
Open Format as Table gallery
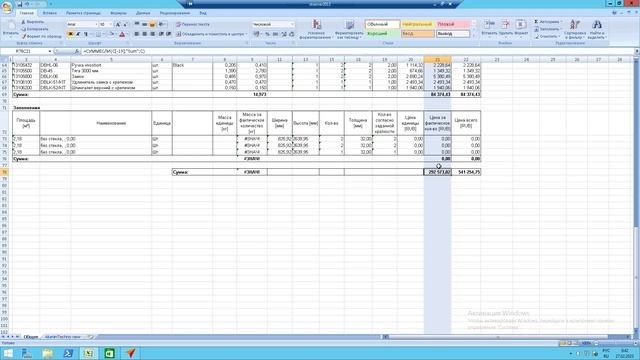tap(349, 29)
